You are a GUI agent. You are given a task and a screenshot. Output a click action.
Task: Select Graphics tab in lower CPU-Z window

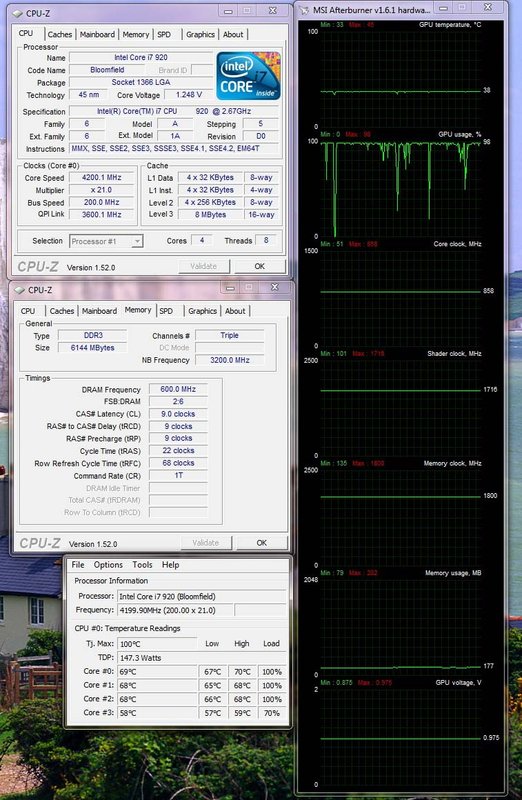(202, 311)
